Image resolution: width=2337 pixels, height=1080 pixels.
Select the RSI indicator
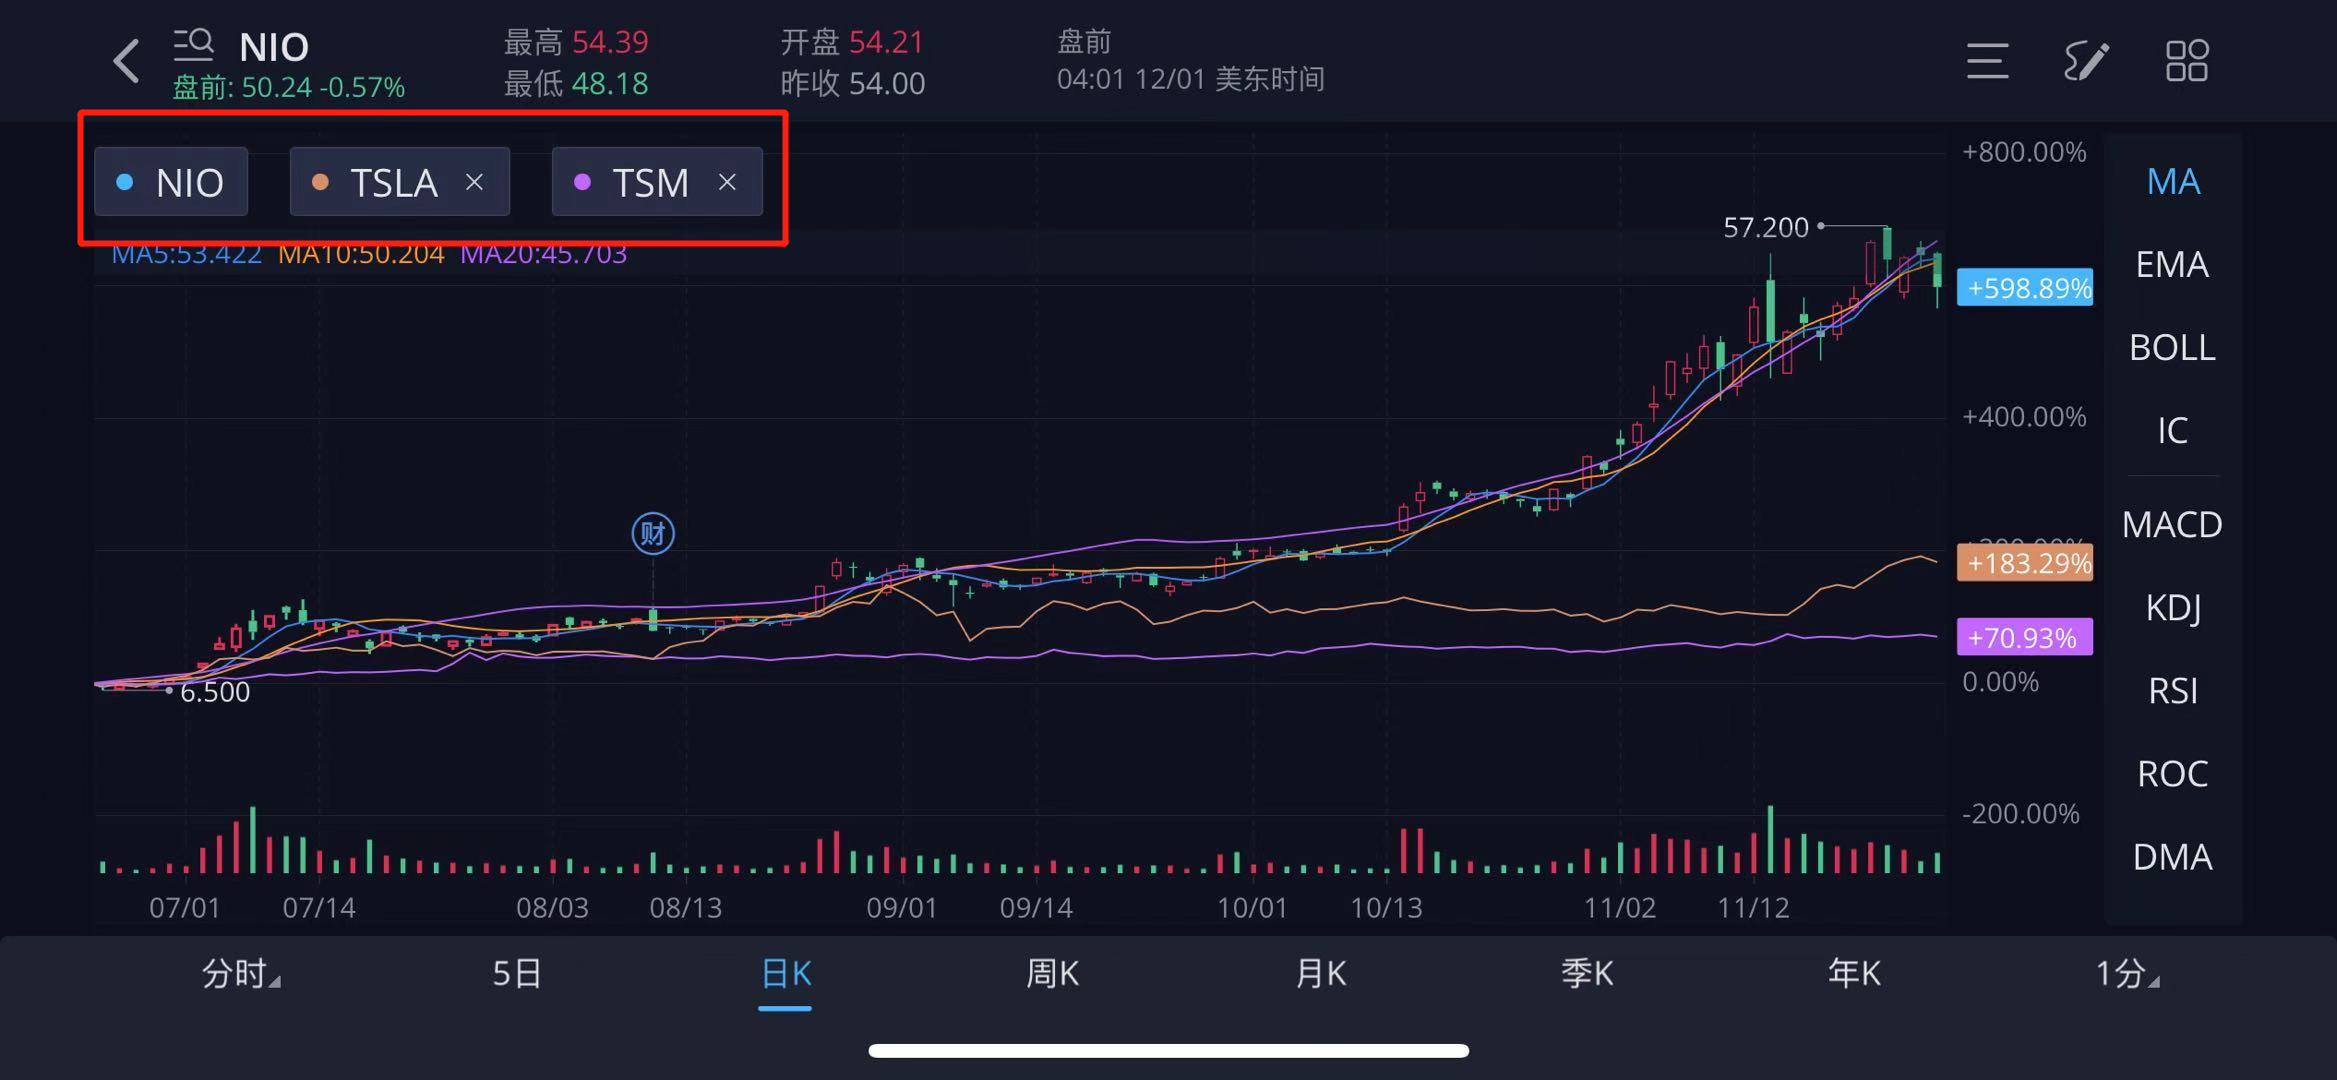[2172, 690]
